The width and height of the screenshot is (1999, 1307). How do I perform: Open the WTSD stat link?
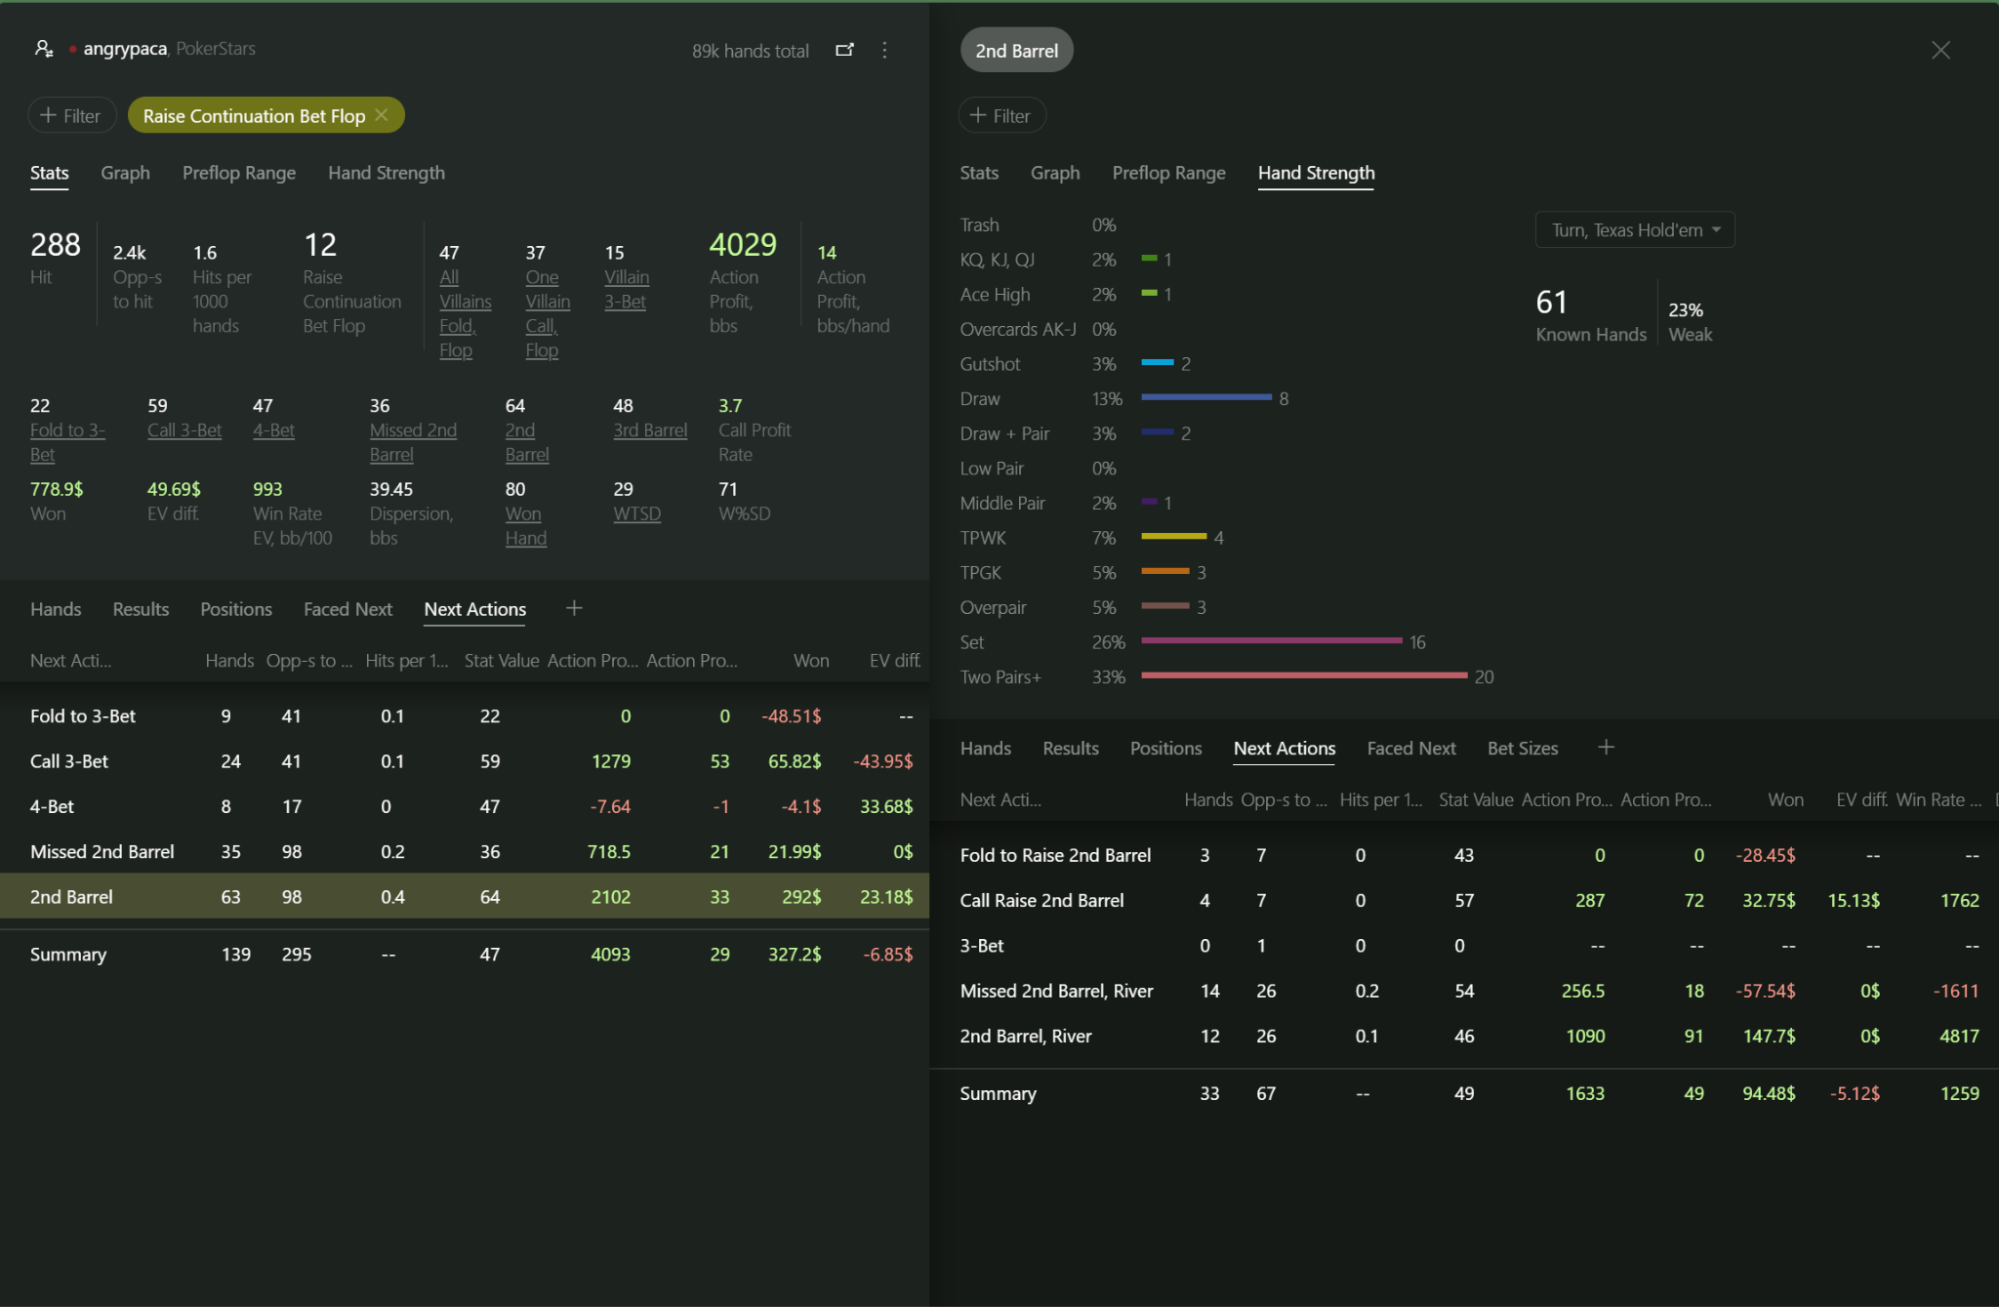pyautogui.click(x=637, y=513)
